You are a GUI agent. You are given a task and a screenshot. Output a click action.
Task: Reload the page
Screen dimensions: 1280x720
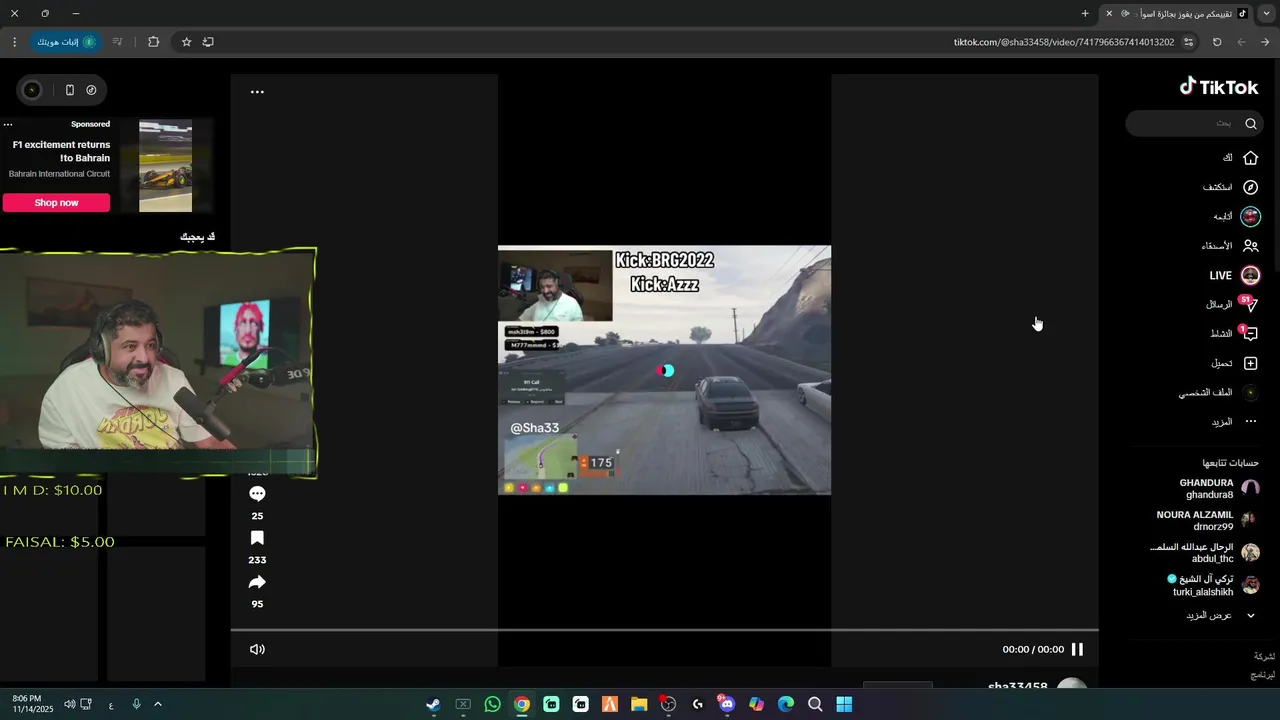tap(1217, 42)
